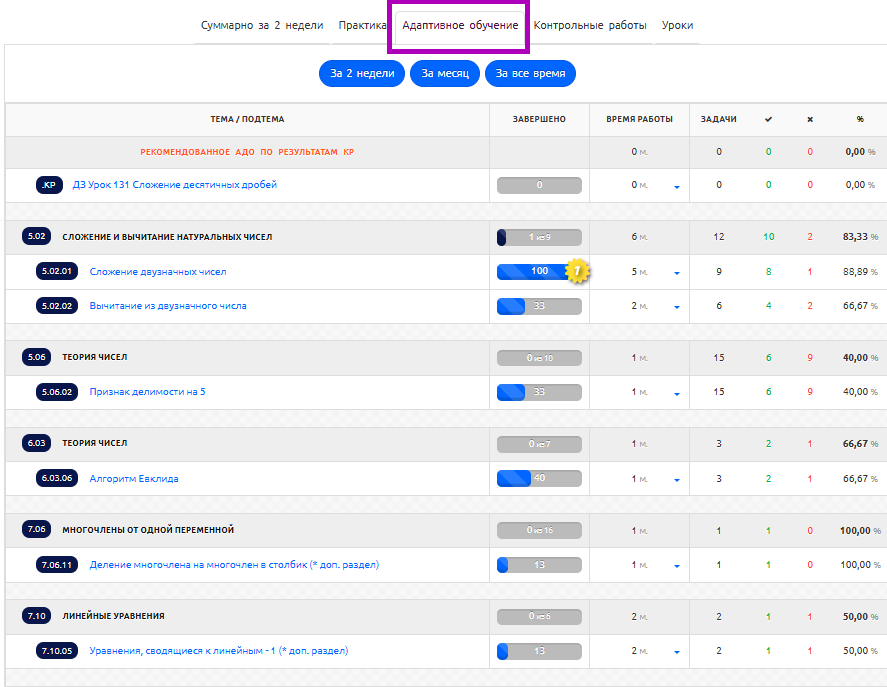Click the 7.06 topic badge
887x687 pixels.
point(37,530)
